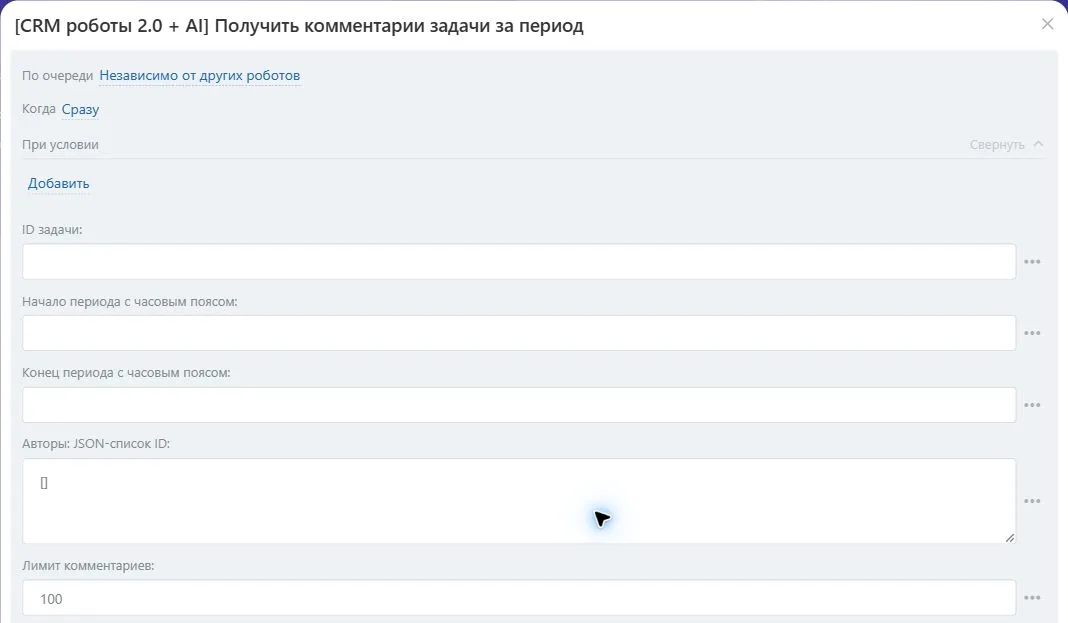Add a condition via Добавить link

[59, 183]
